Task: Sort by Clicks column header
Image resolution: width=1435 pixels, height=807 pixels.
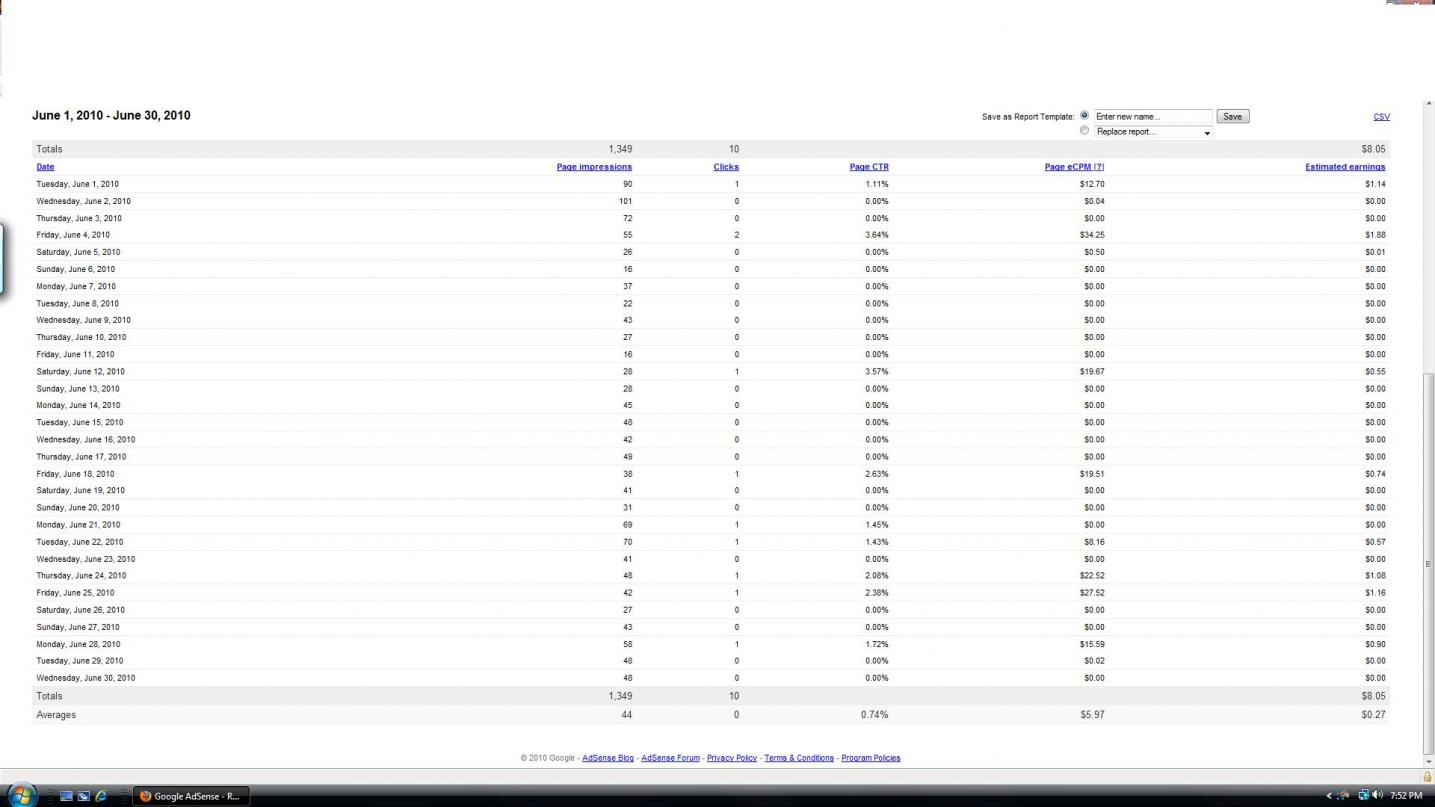Action: coord(726,167)
